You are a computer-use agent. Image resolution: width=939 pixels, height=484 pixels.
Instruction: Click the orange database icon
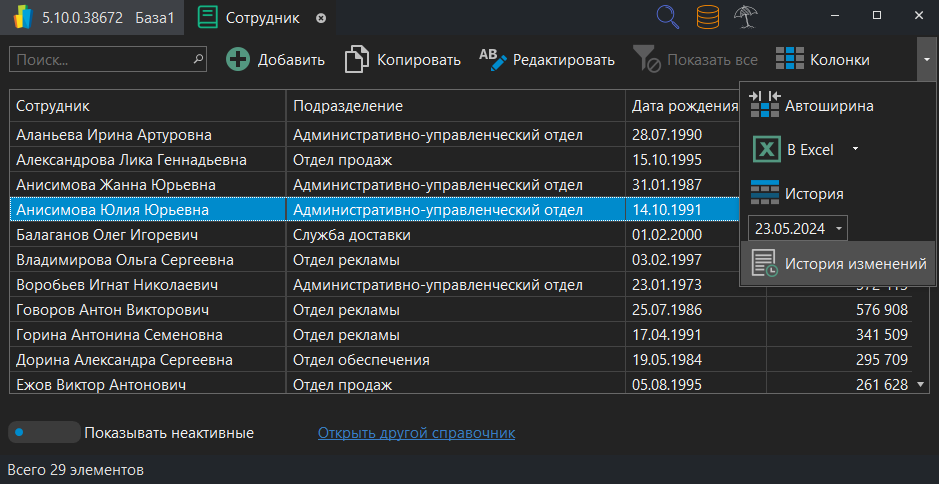(707, 17)
